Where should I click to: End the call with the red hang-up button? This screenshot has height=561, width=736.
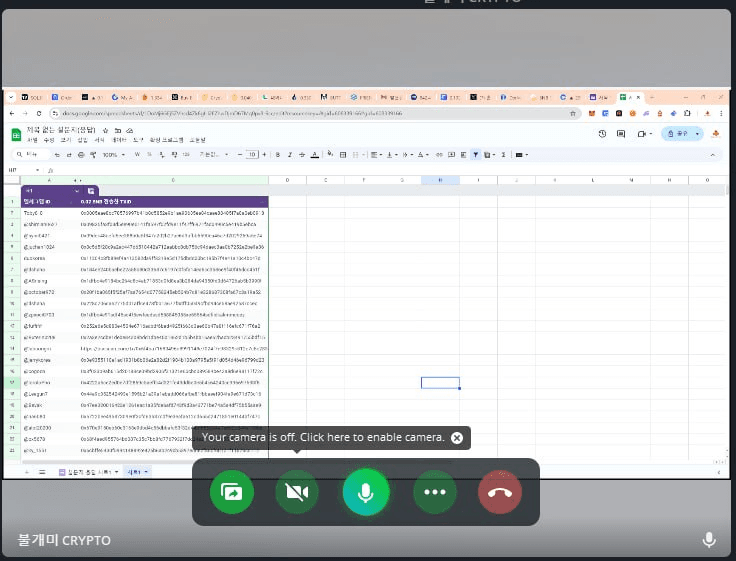pyautogui.click(x=501, y=492)
